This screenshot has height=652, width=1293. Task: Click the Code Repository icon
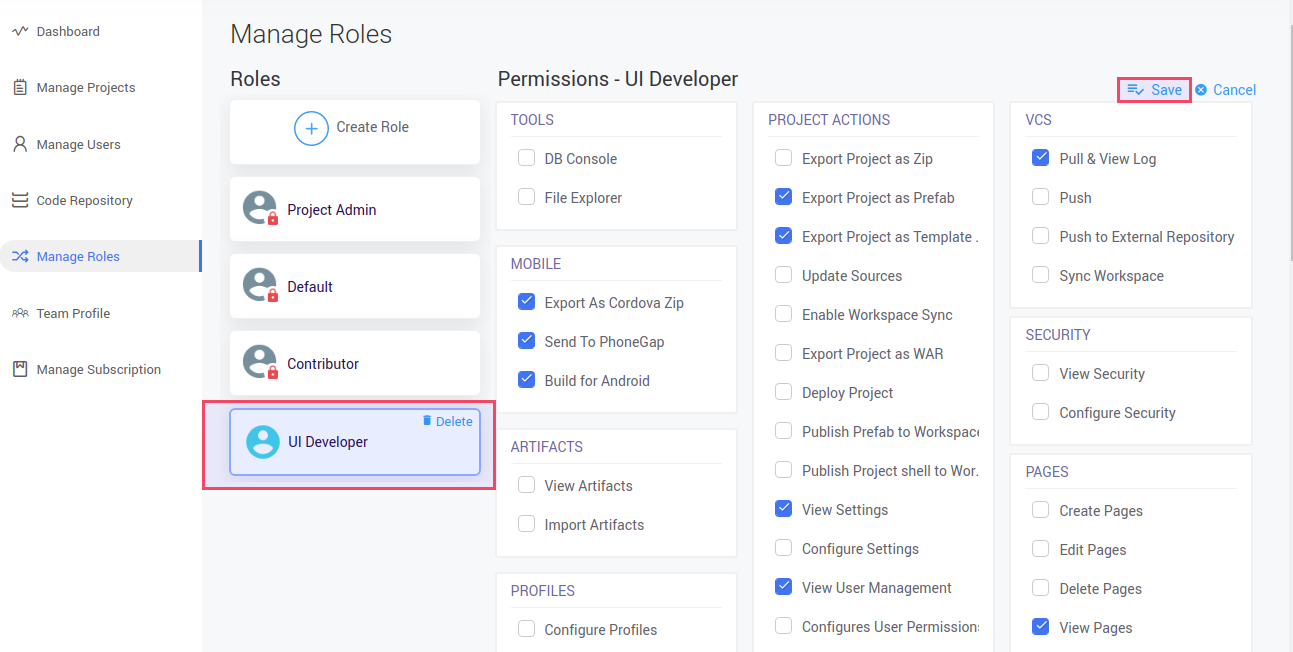(21, 200)
